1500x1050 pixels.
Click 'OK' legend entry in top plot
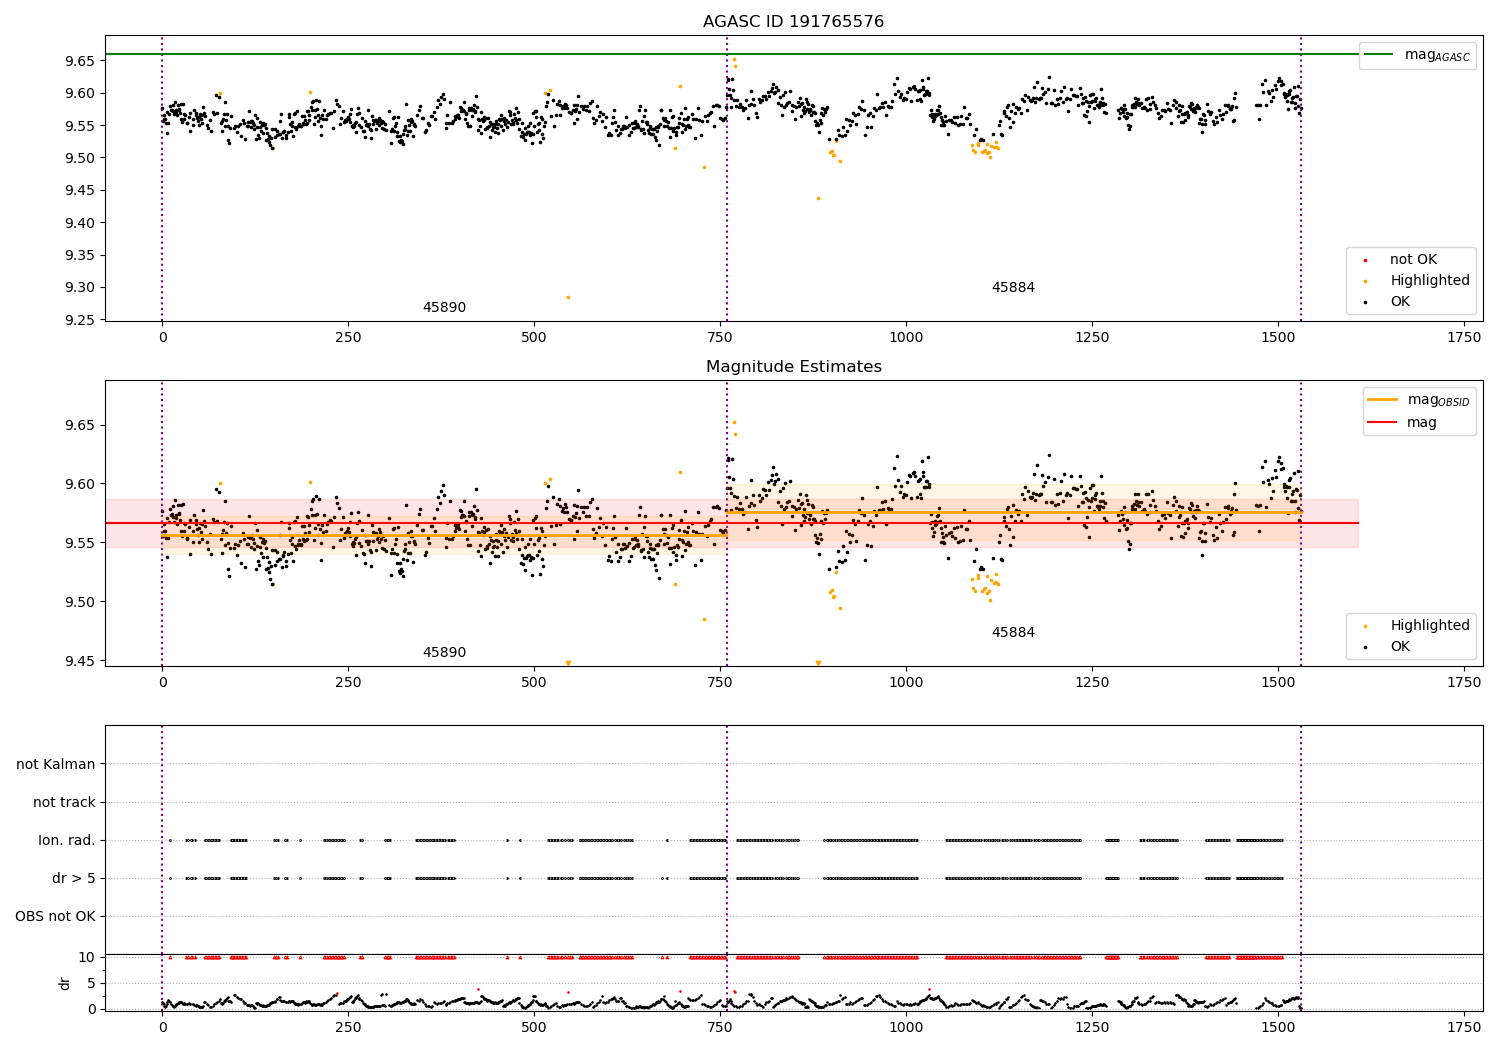pos(1400,302)
